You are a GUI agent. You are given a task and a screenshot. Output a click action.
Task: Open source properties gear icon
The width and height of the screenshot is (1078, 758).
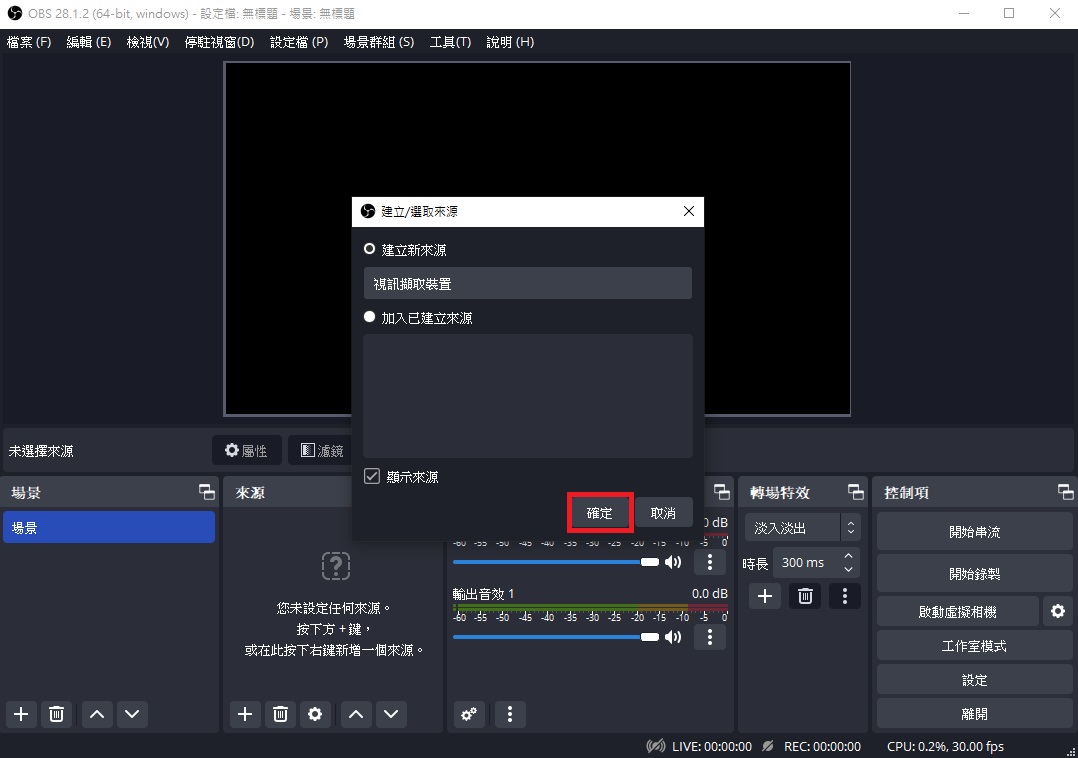coord(315,714)
